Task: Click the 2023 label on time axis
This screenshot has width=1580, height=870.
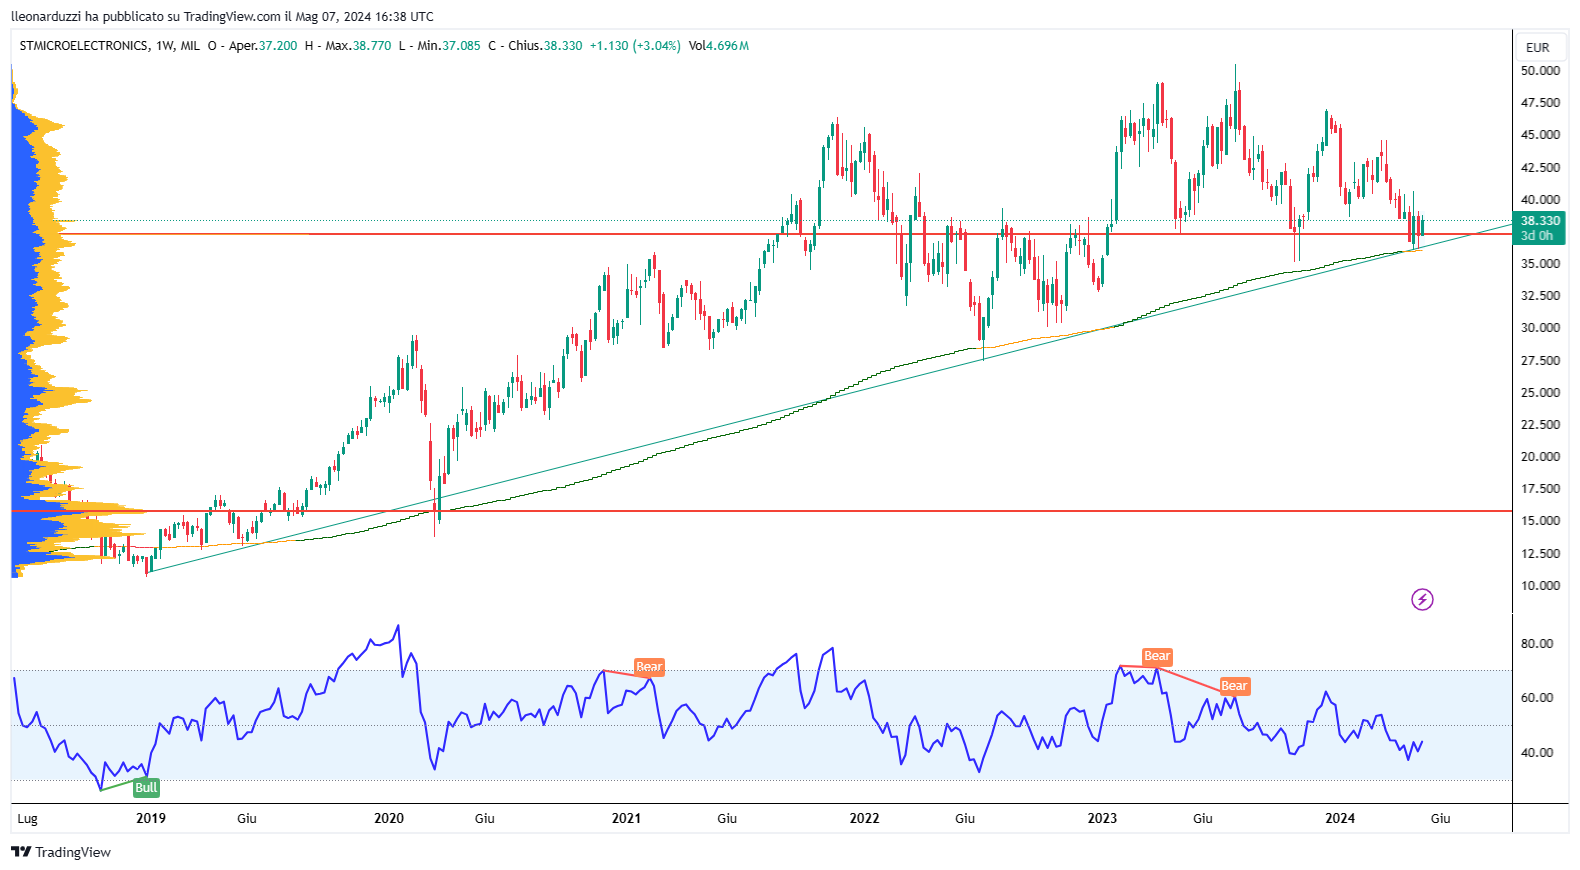Action: (1102, 818)
